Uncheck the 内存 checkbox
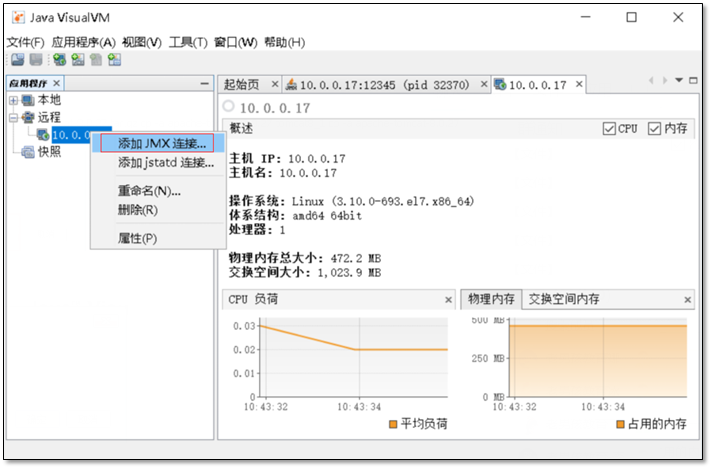 [x=655, y=129]
